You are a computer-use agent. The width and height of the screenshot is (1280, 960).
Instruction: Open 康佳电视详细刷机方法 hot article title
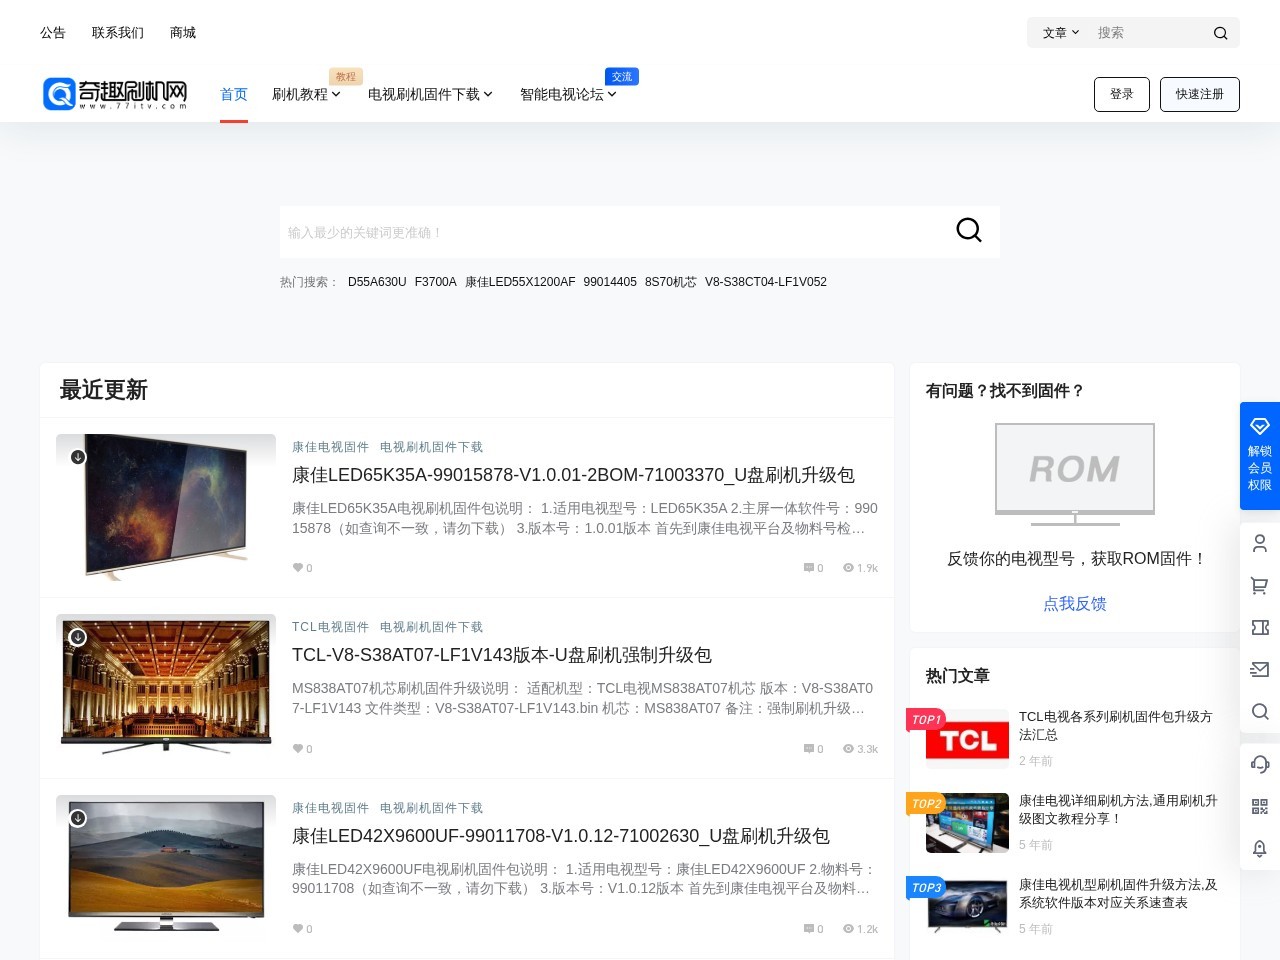[1118, 810]
